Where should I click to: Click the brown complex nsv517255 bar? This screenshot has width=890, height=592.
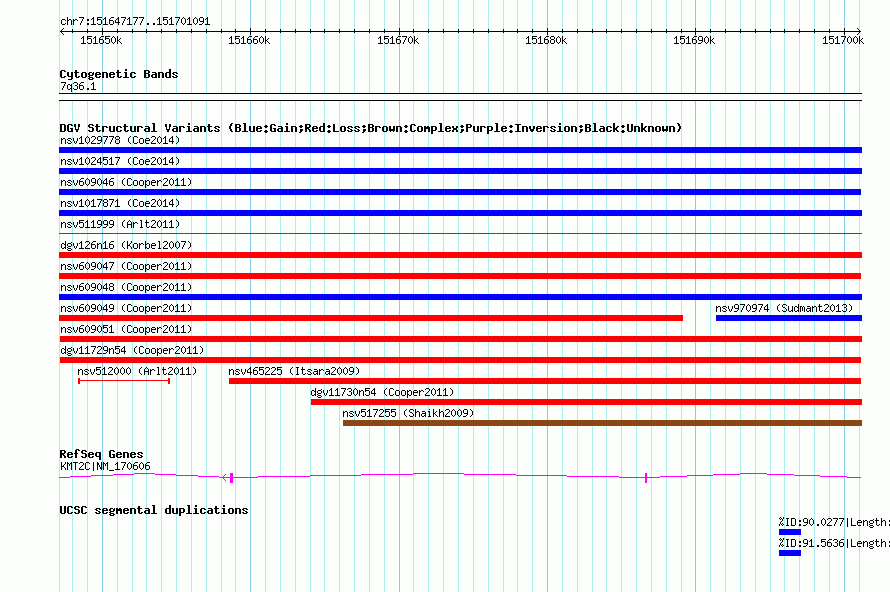[x=602, y=423]
